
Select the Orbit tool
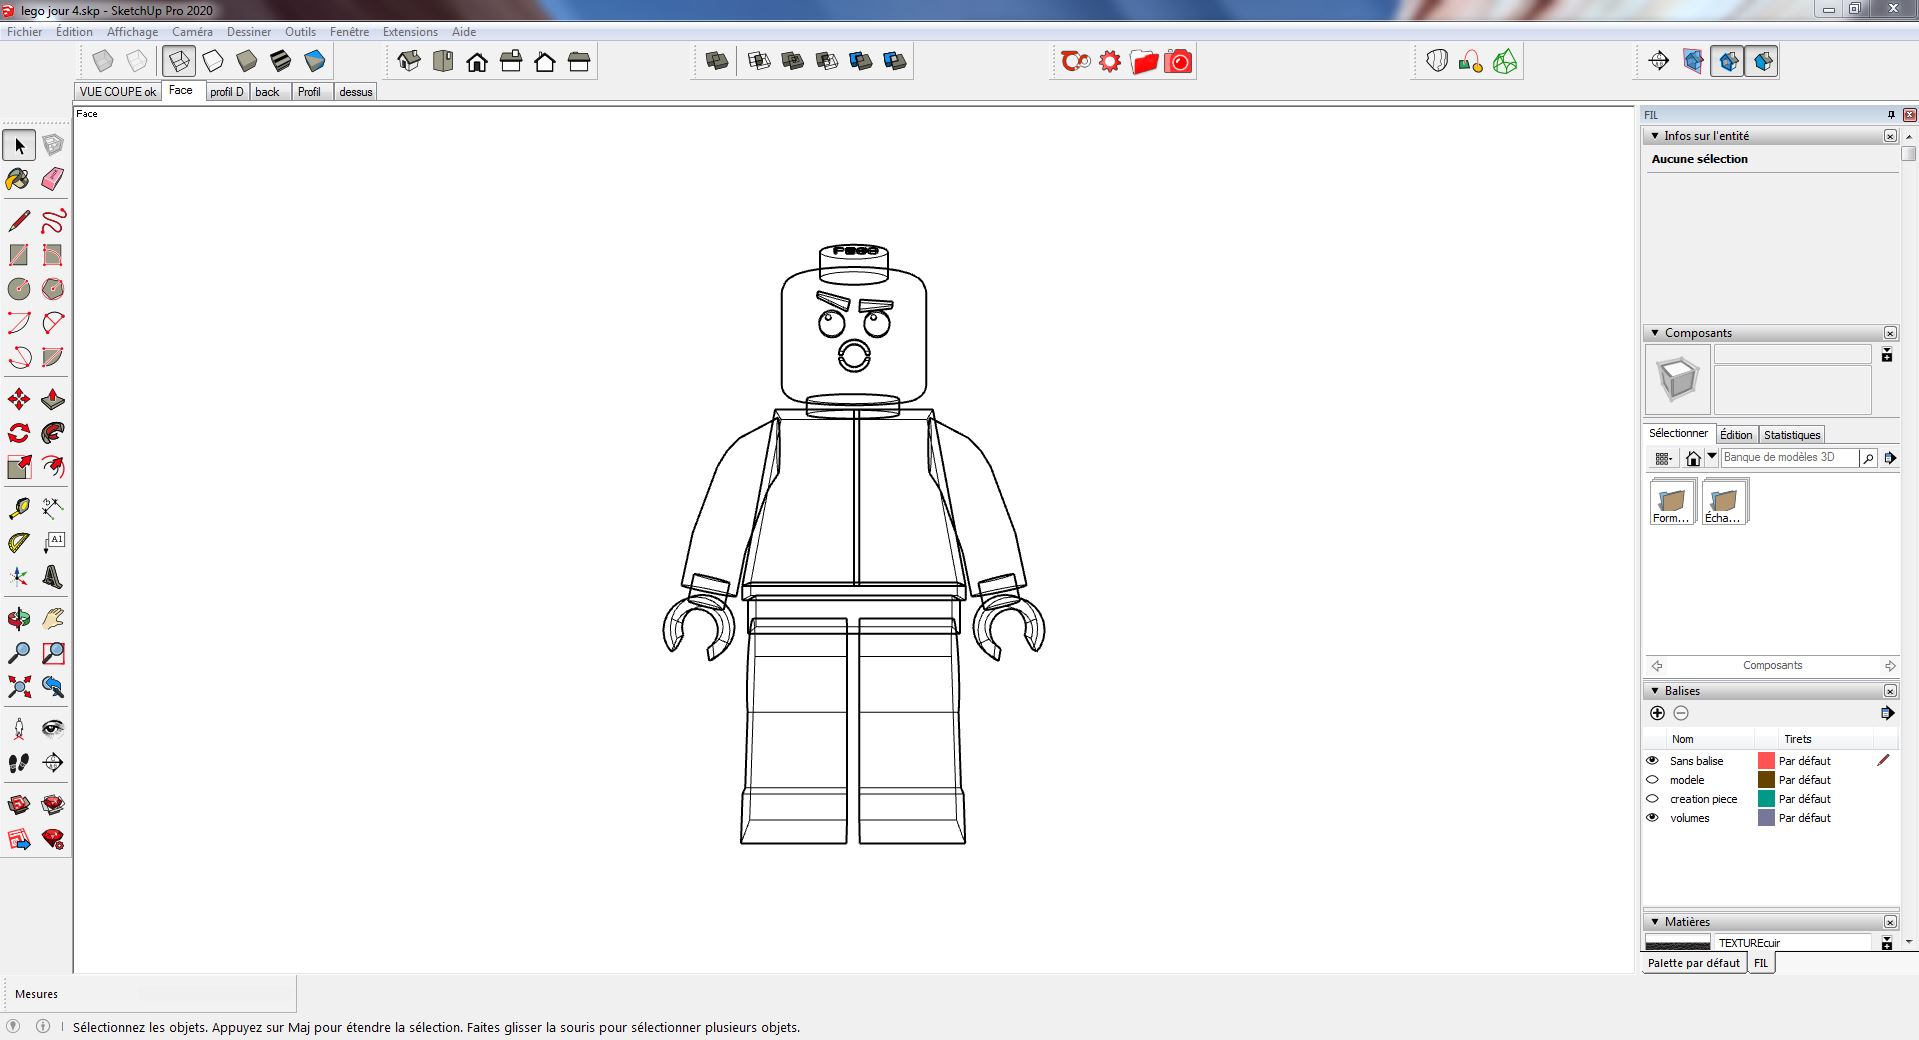(19, 619)
